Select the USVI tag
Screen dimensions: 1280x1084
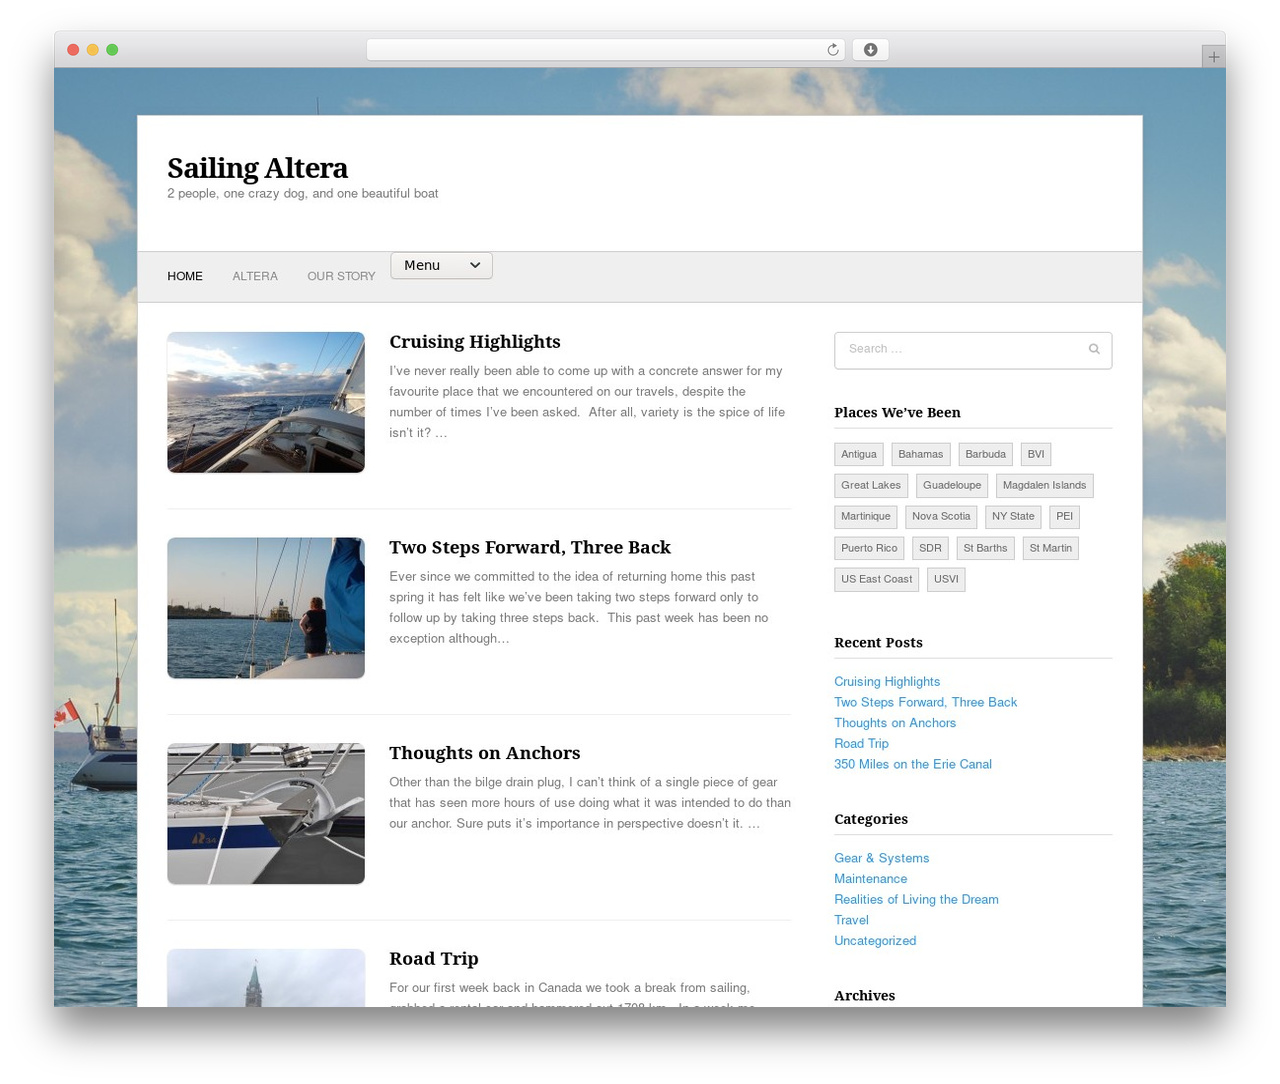(x=946, y=579)
